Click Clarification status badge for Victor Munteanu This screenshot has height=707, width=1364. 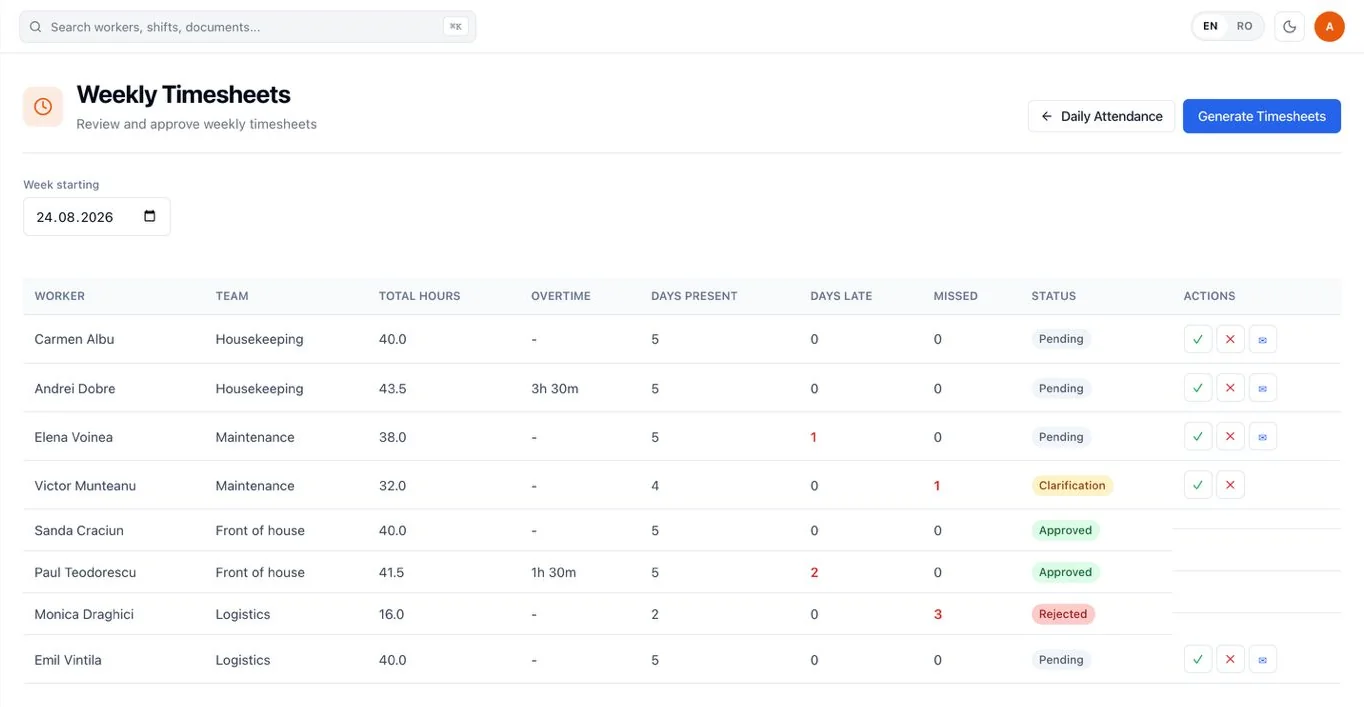1072,485
